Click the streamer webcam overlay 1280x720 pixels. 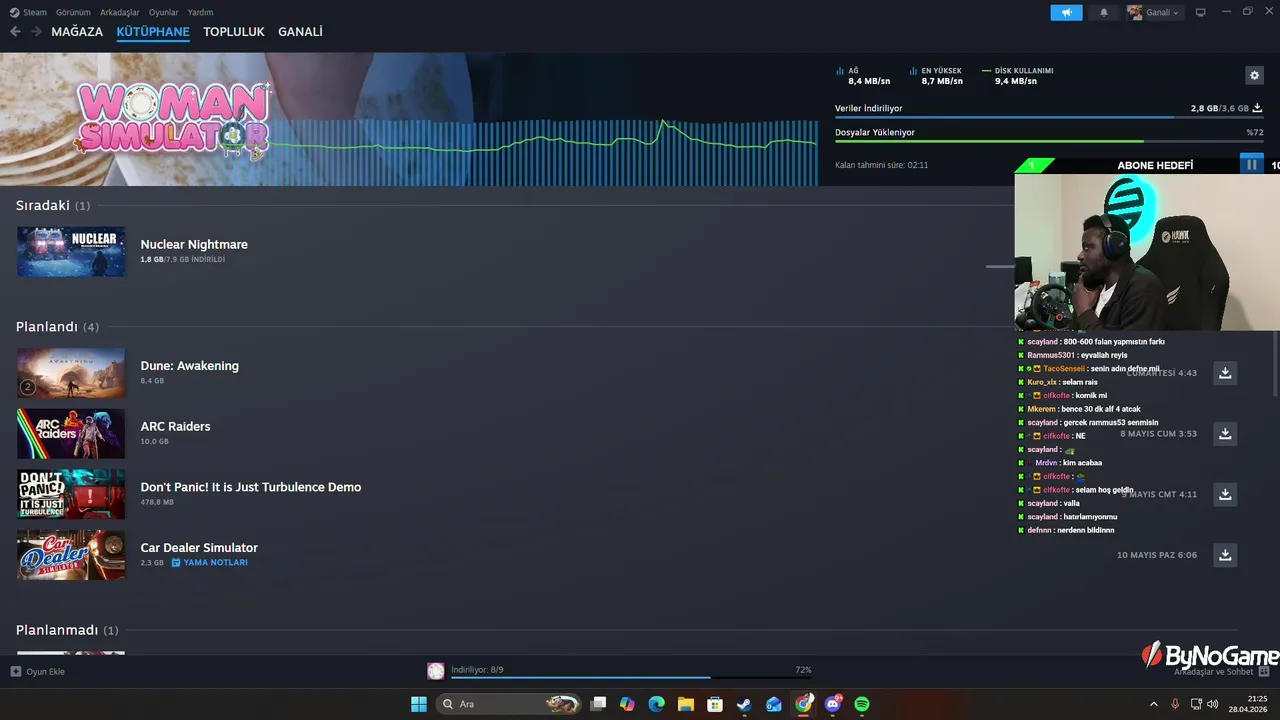(1147, 252)
